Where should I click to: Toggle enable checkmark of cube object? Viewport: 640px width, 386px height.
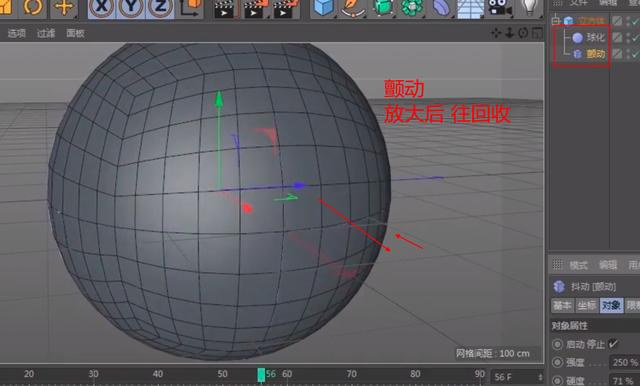click(x=636, y=20)
